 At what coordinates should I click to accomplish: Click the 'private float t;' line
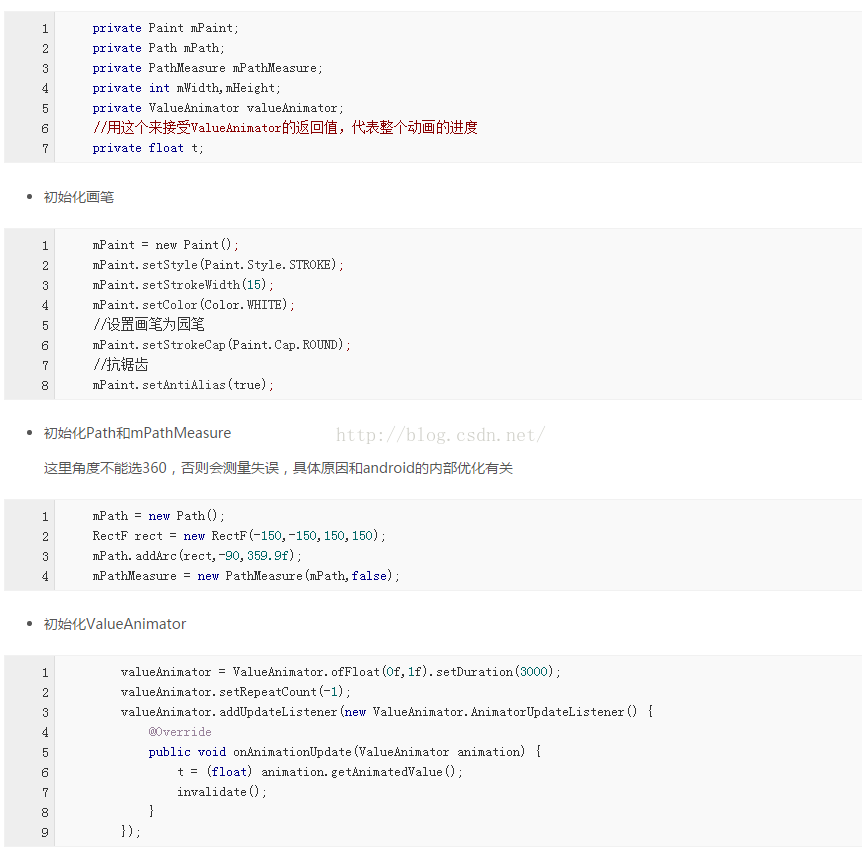pyautogui.click(x=148, y=148)
